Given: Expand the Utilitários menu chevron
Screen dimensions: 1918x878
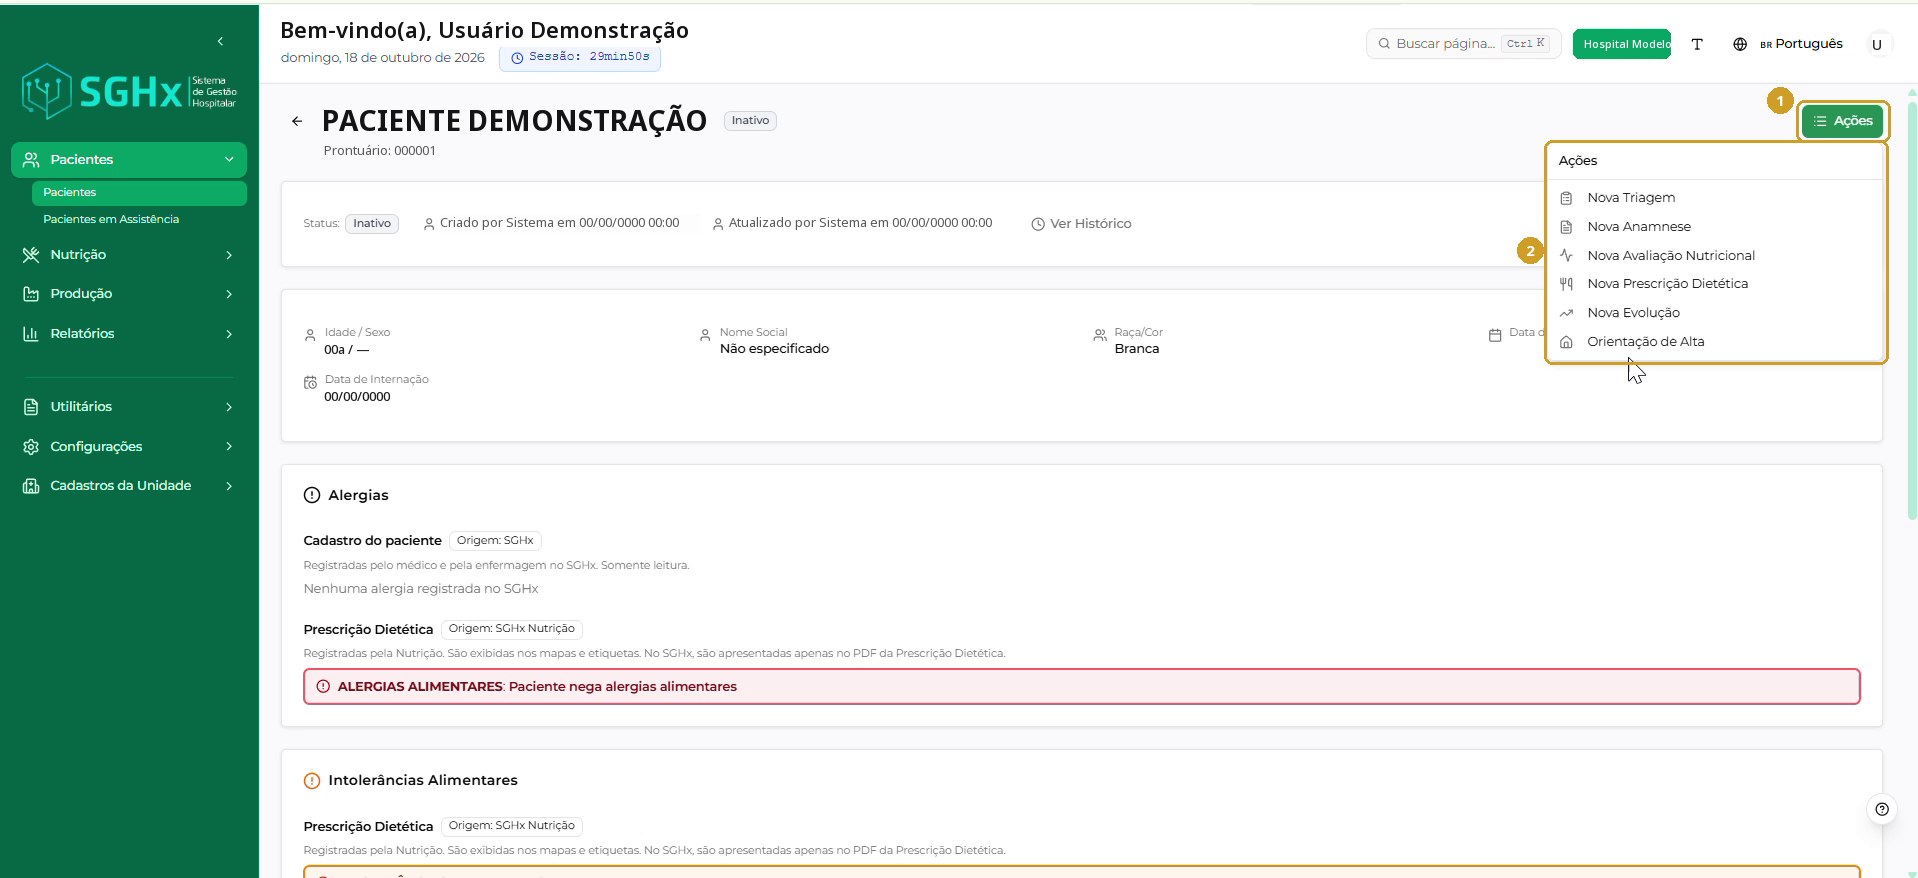Looking at the screenshot, I should [229, 407].
